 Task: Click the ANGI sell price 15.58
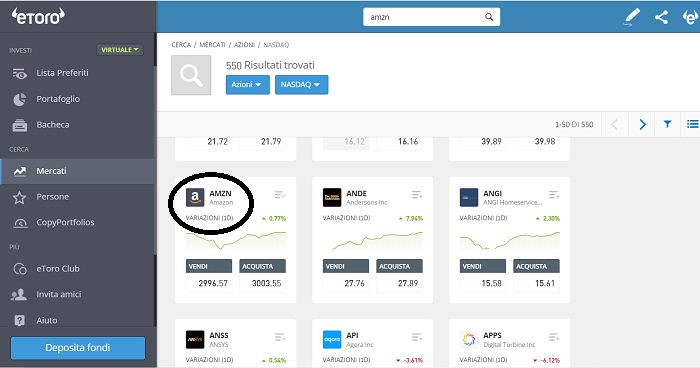coord(492,283)
